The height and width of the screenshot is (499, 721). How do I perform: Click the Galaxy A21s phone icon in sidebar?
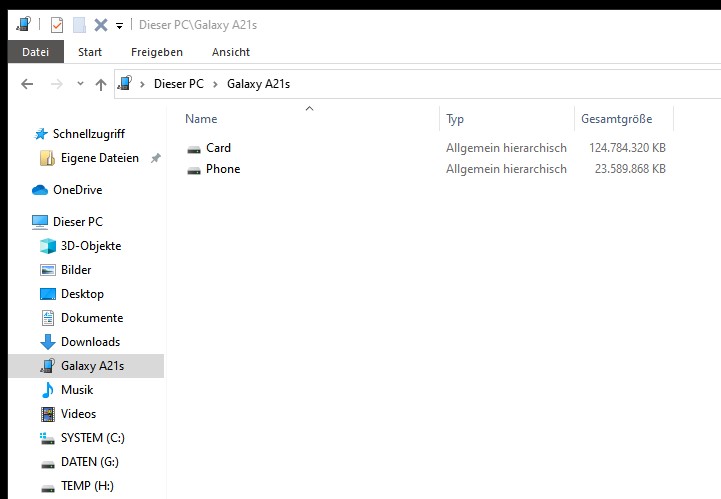click(x=47, y=366)
